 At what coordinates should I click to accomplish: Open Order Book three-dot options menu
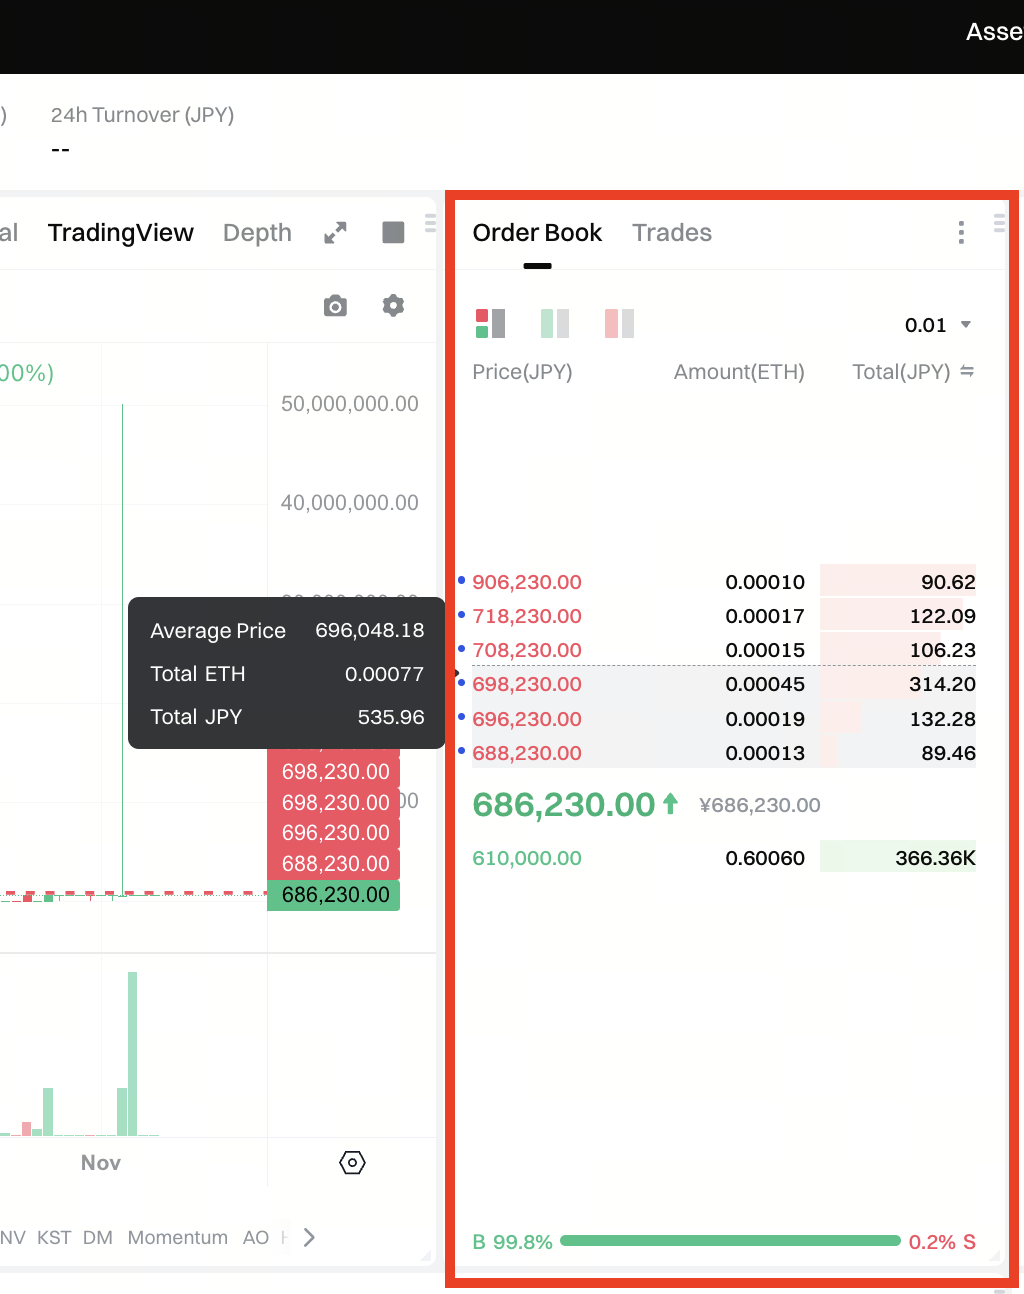coord(961,233)
